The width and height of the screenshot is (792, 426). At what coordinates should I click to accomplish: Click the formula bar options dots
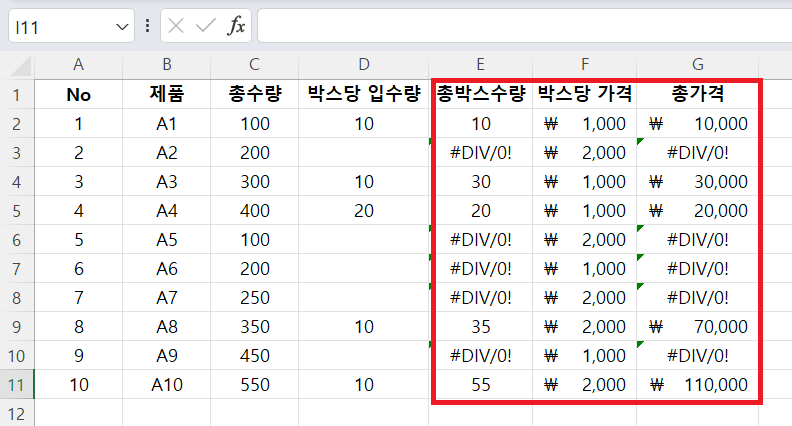(147, 25)
